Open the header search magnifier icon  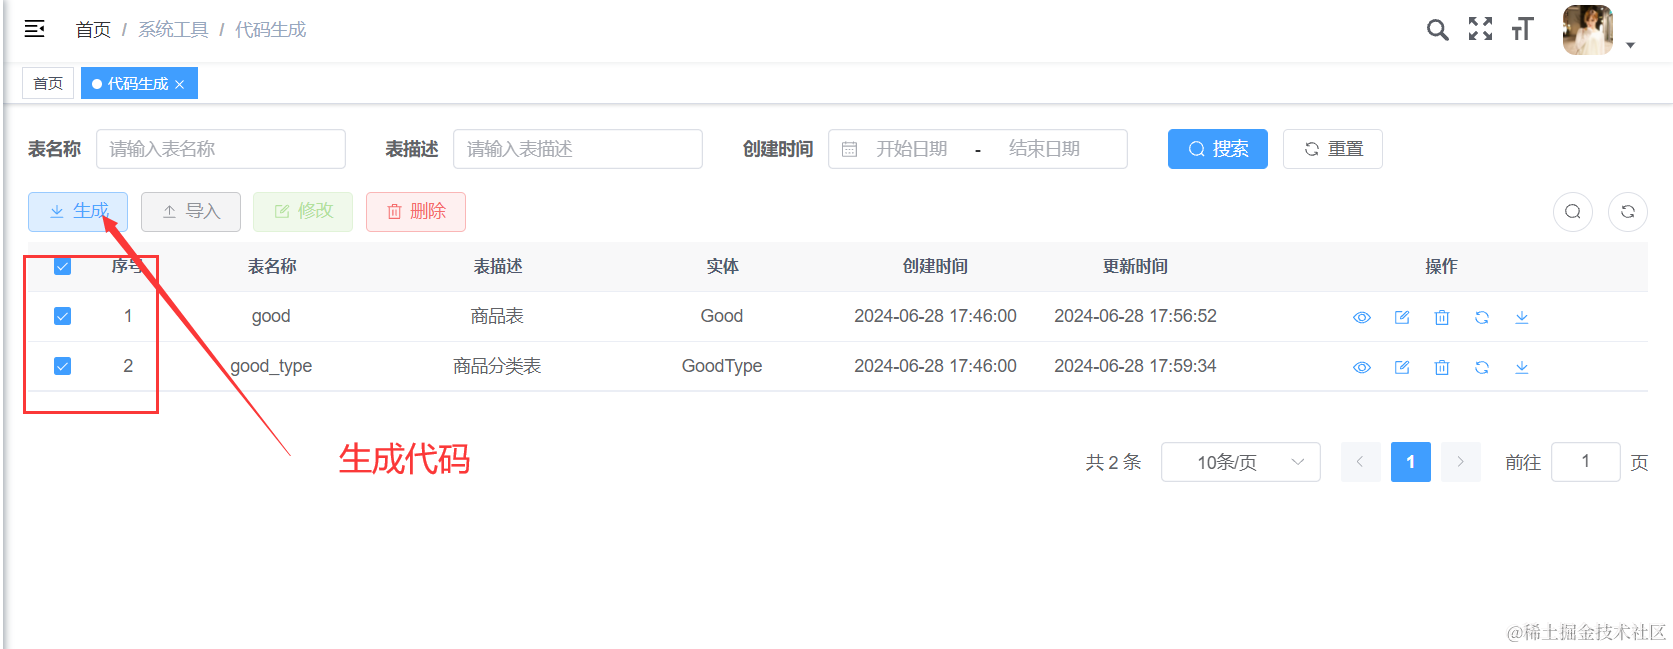coord(1437,30)
